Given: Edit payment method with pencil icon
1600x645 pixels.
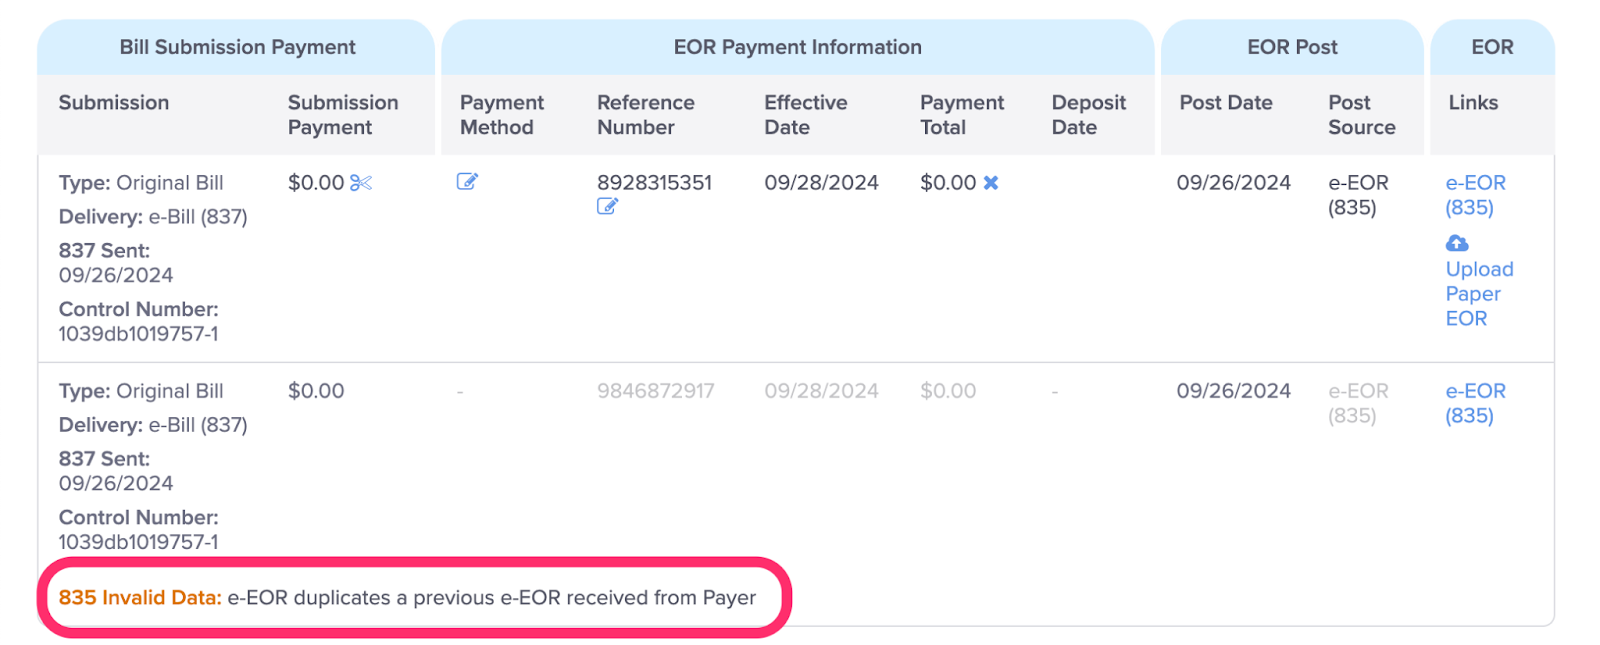Looking at the screenshot, I should pos(467,181).
